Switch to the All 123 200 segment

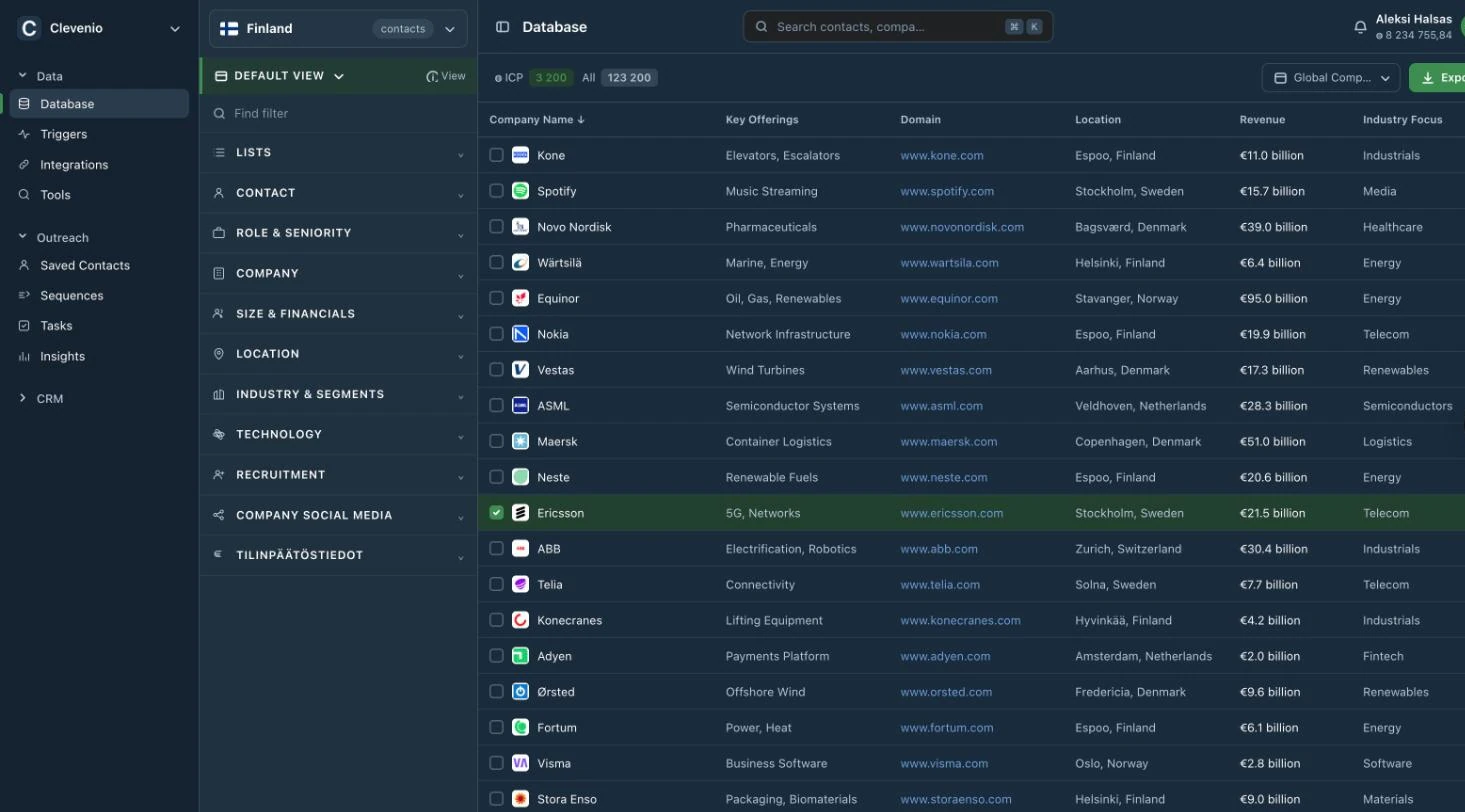[x=619, y=78]
